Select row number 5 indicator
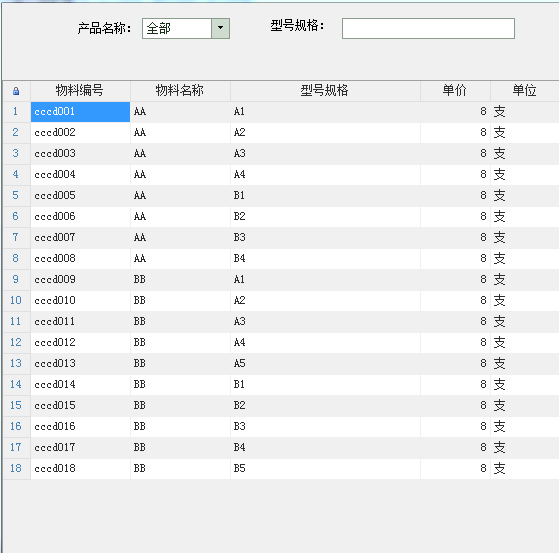 pyautogui.click(x=16, y=196)
